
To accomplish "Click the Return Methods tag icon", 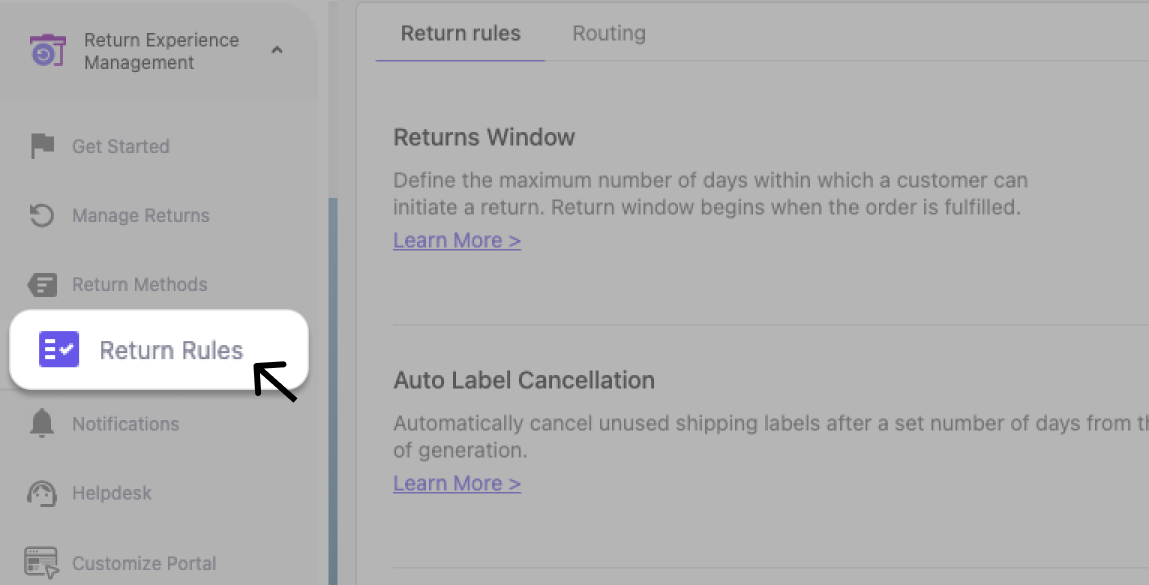I will tap(42, 284).
